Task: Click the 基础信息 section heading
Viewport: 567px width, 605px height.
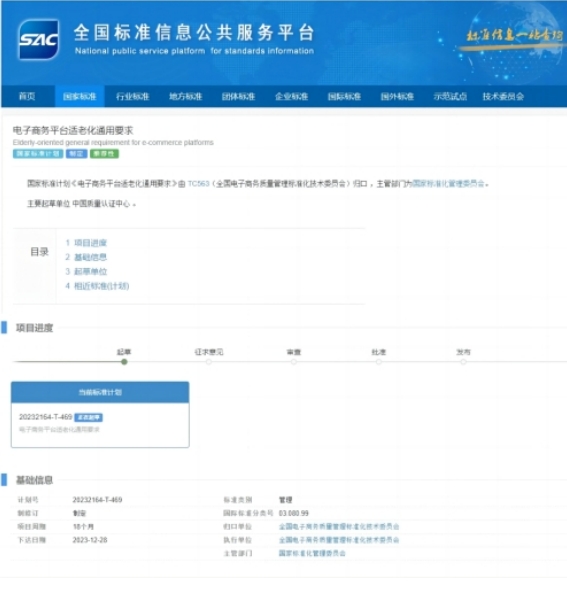Action: [34, 480]
